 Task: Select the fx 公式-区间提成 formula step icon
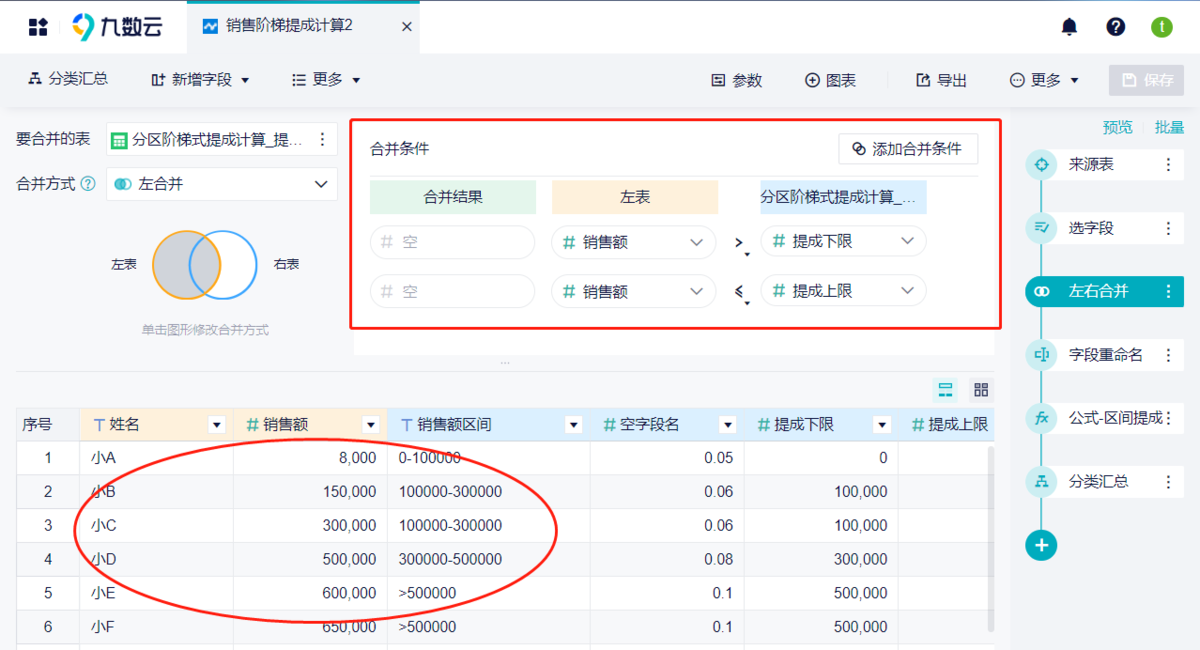coord(1040,418)
